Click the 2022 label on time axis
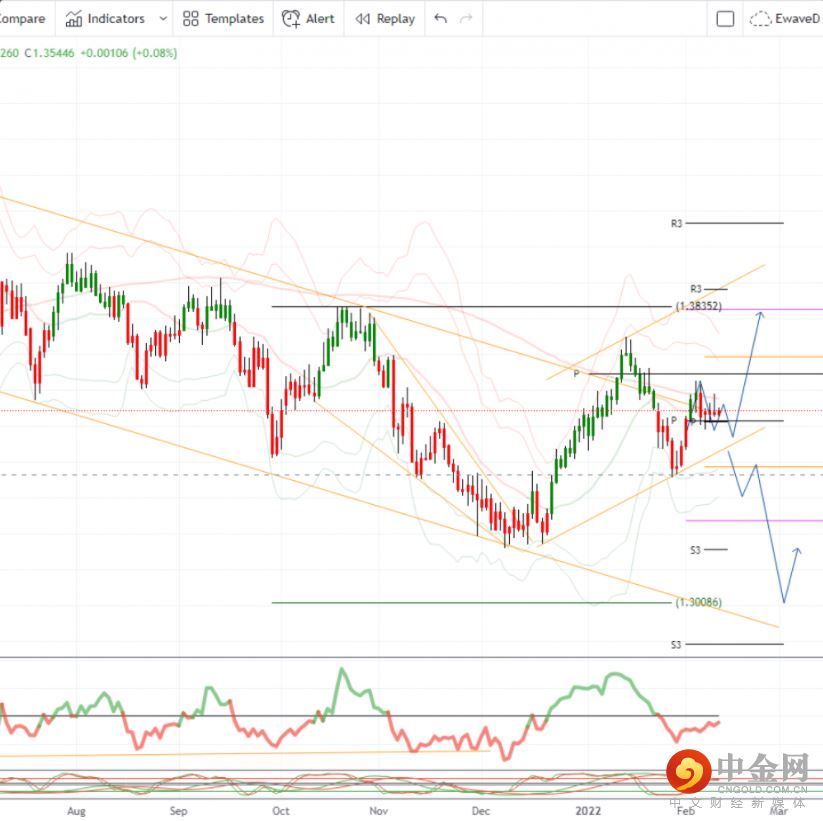This screenshot has height=821, width=823. pos(588,811)
